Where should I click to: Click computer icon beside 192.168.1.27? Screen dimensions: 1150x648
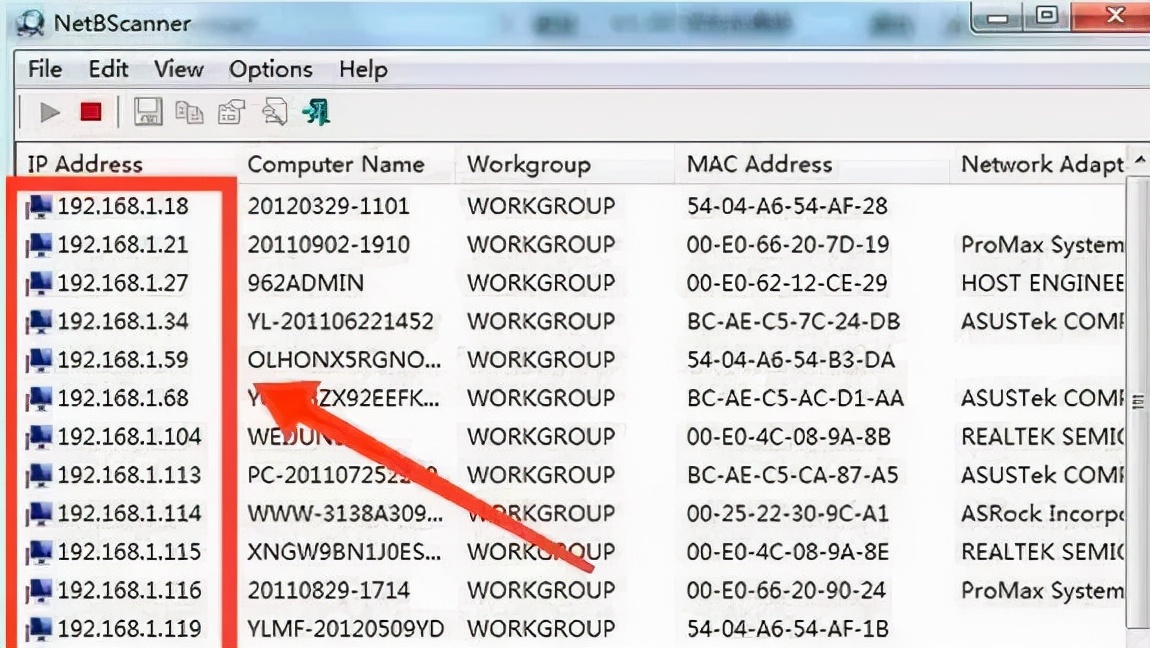coord(39,283)
